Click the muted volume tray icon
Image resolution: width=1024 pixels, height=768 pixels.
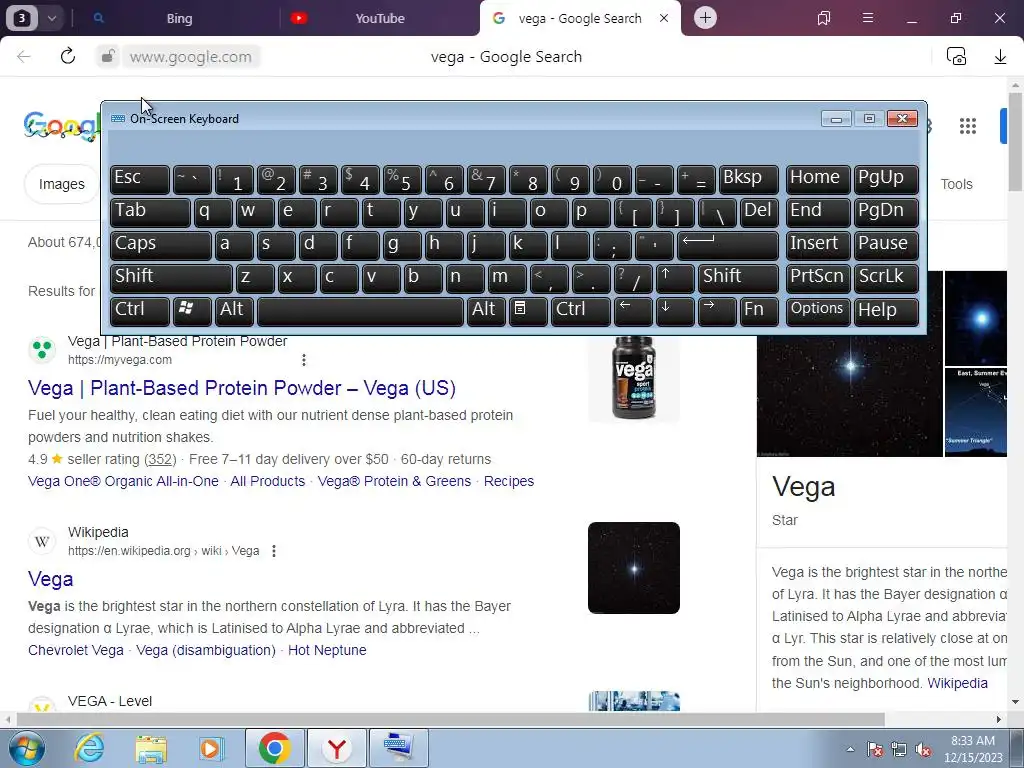click(923, 749)
